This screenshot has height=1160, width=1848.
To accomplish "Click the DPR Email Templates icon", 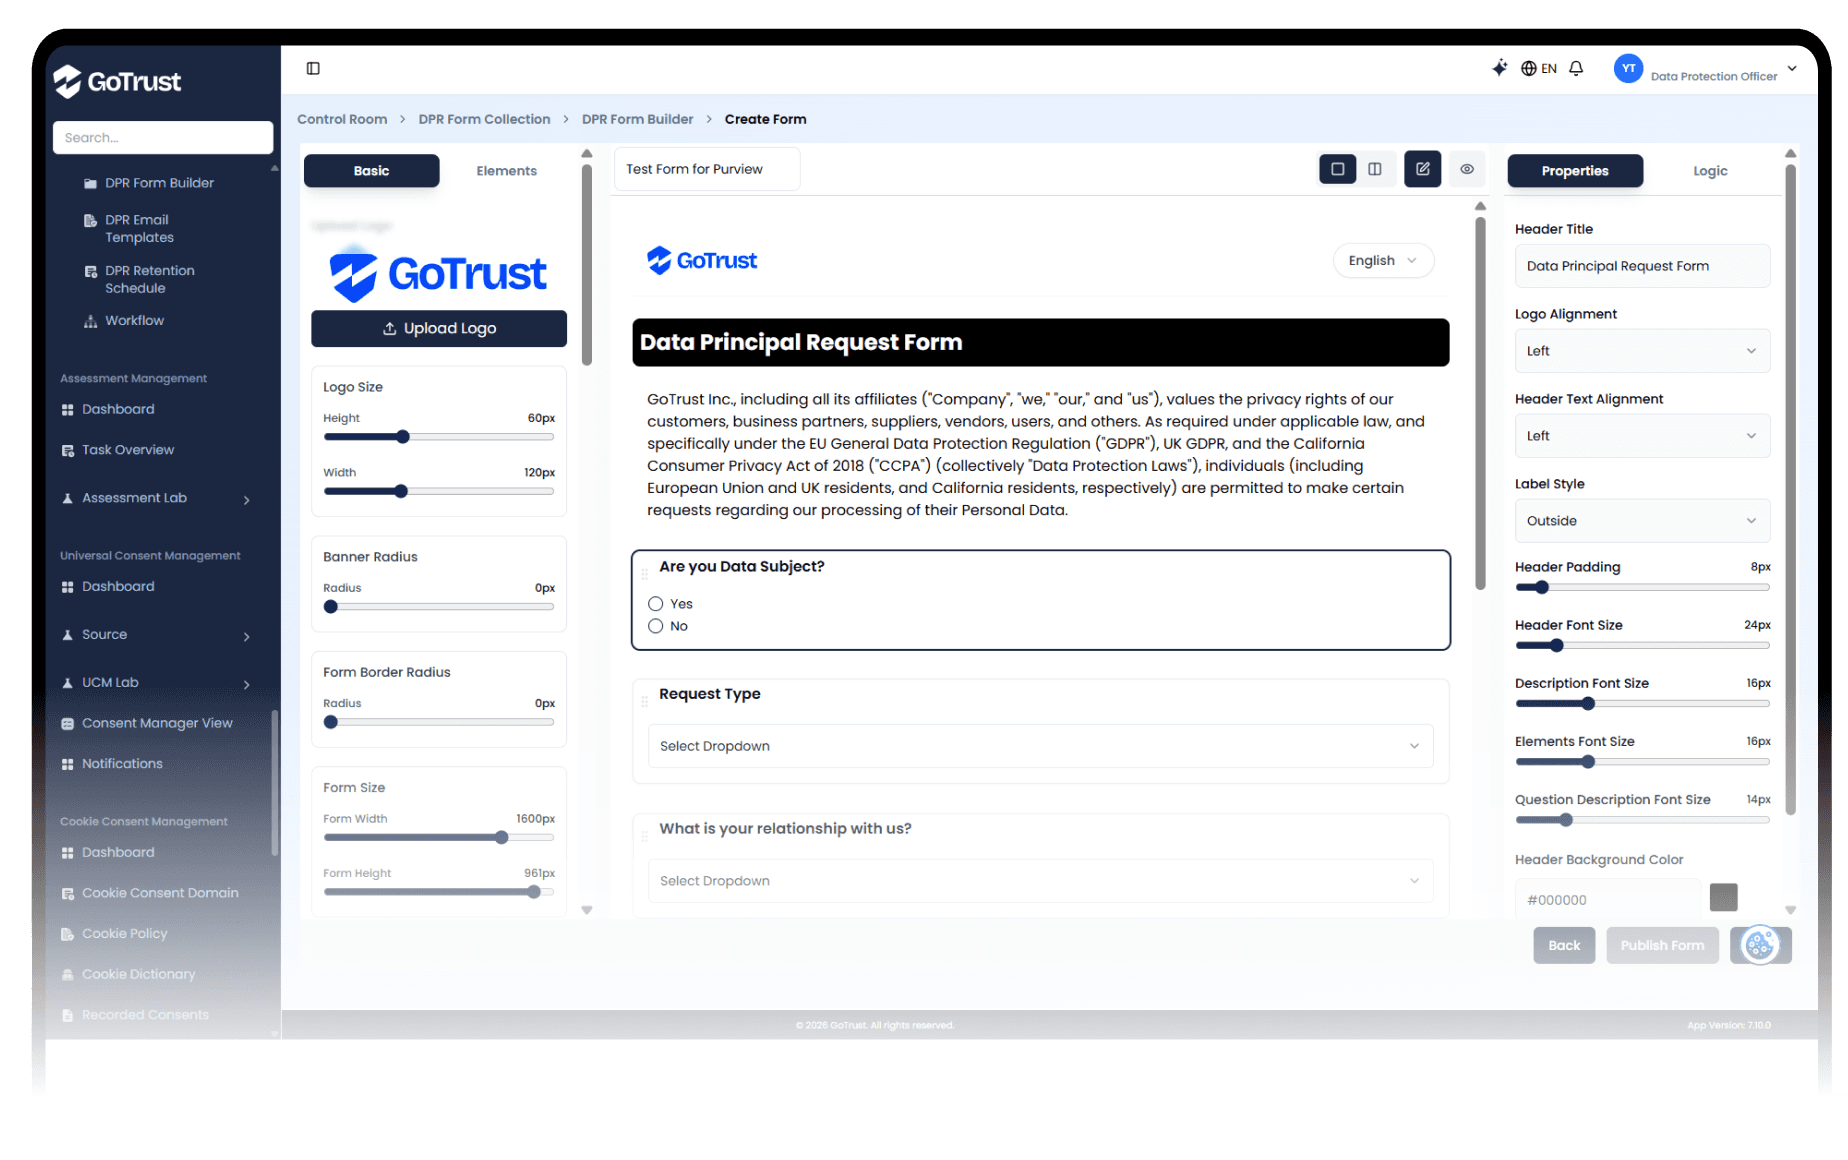I will coord(90,221).
